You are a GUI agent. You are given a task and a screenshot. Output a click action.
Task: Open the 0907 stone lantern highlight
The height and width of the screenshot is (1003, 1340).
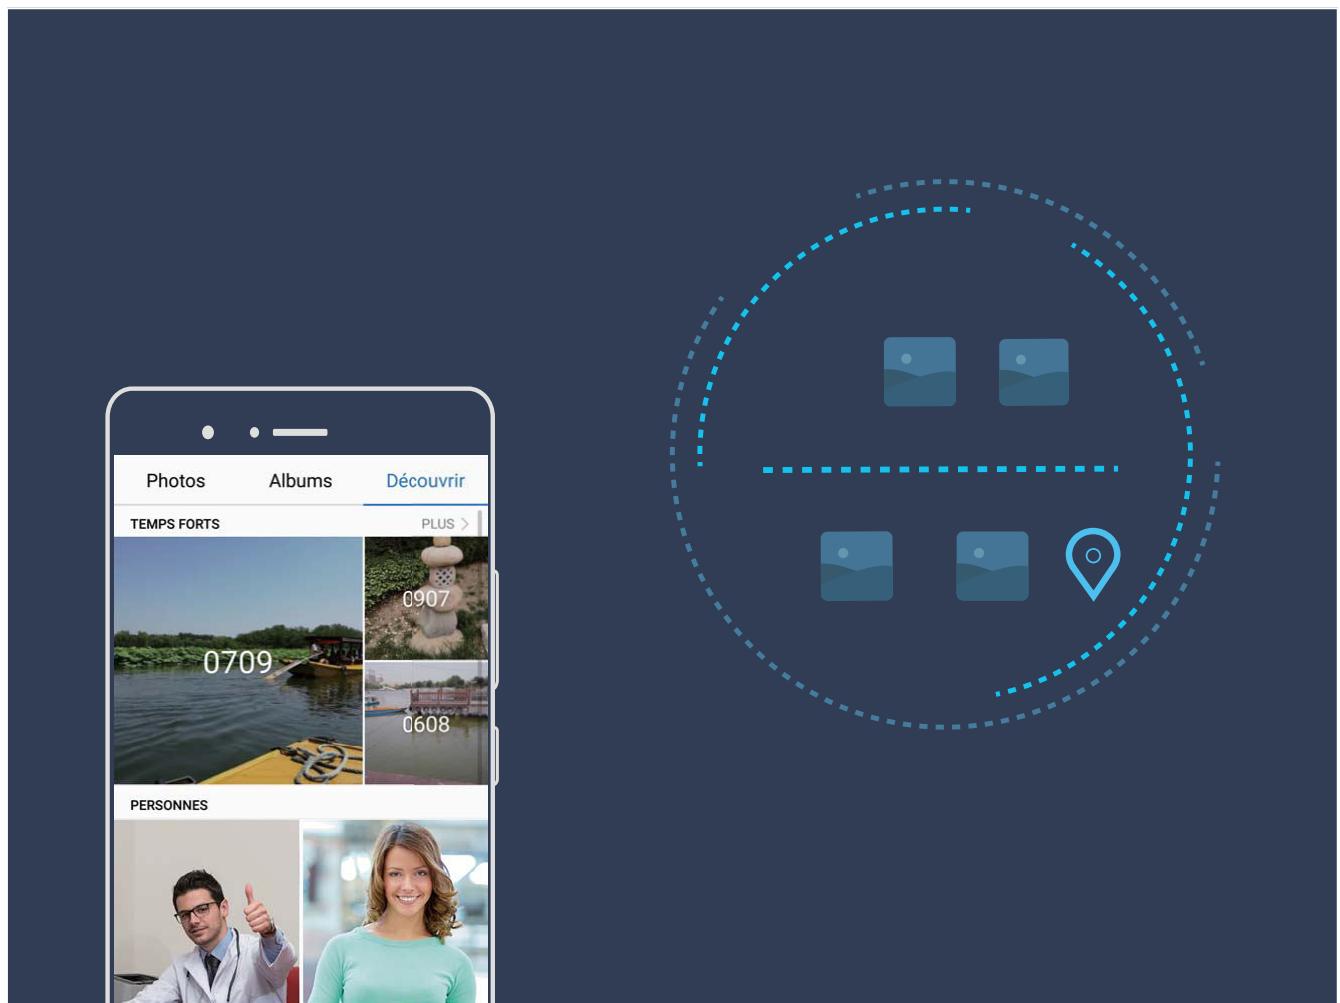click(x=426, y=598)
